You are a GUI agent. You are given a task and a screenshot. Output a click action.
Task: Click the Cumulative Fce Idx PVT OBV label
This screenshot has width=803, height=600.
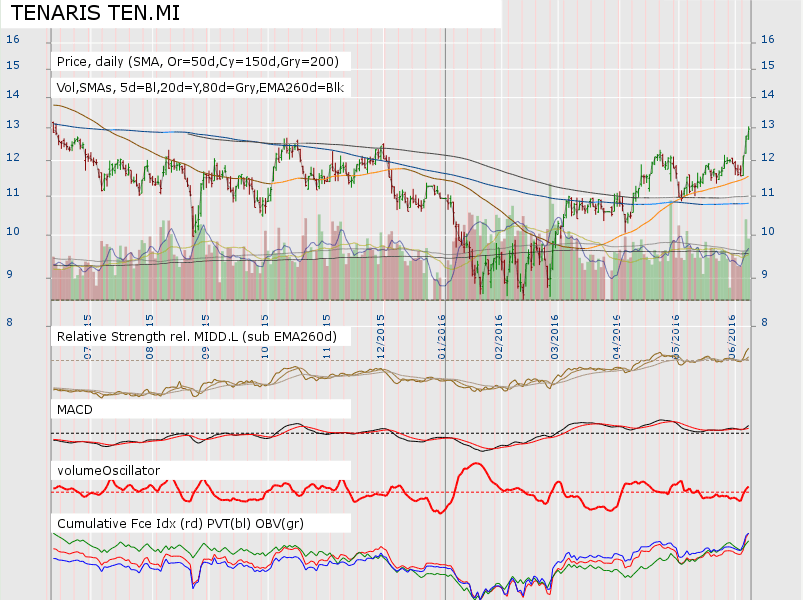[180, 523]
